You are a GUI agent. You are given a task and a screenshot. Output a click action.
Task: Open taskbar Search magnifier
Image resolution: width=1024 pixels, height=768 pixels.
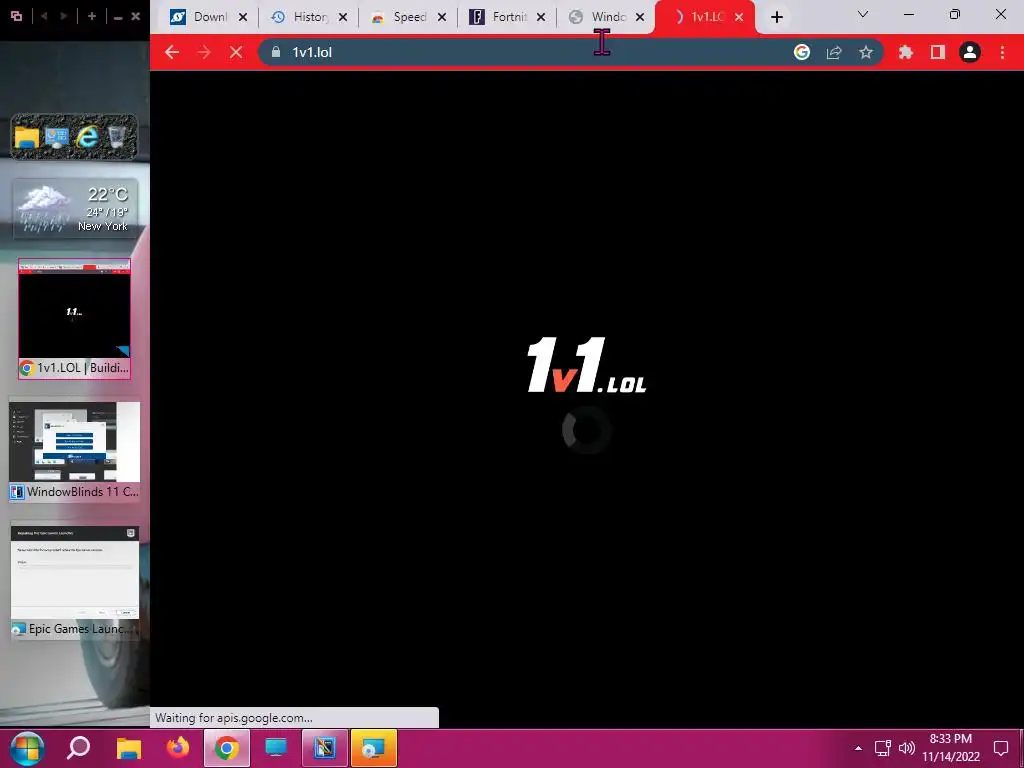point(78,748)
